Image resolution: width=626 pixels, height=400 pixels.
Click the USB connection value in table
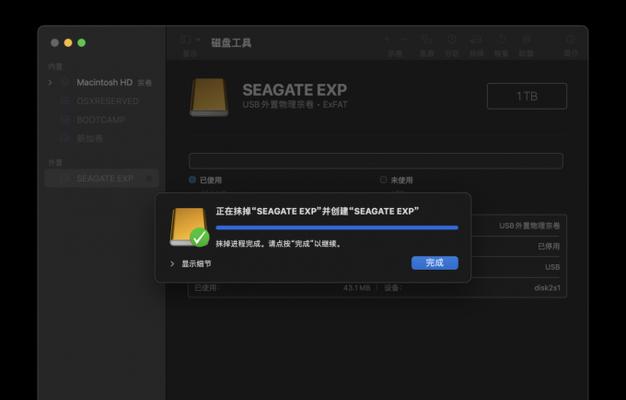(553, 267)
